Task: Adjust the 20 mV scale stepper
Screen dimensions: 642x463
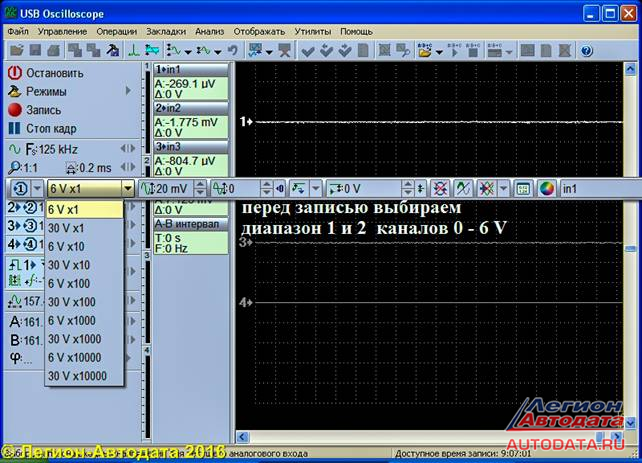Action: (x=200, y=189)
